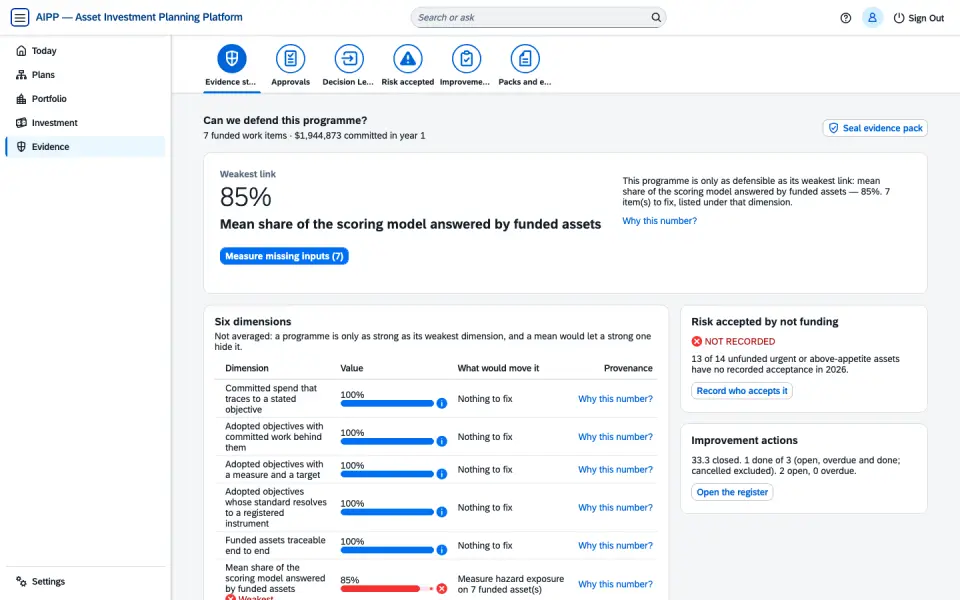
Task: Open Settings in the sidebar
Action: point(85,581)
